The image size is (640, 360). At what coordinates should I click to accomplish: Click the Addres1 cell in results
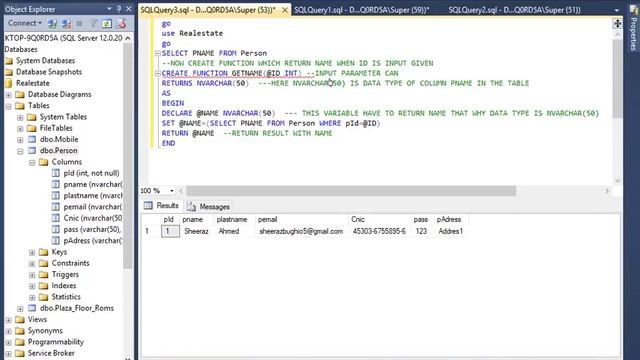point(451,231)
